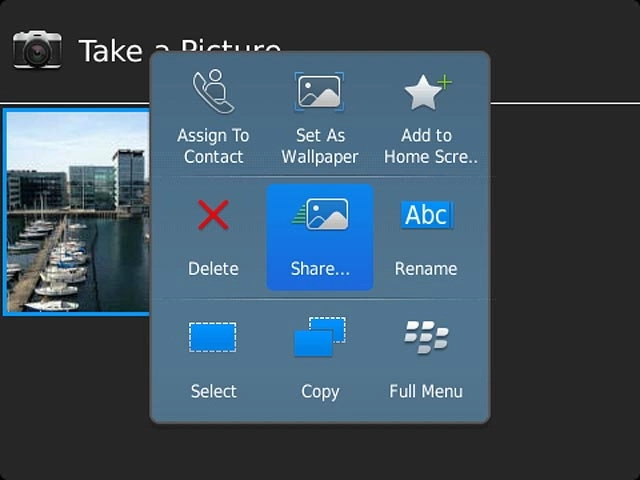Screen dimensions: 640x480
Task: Click the BlackBerry logo icon
Action: pos(426,338)
